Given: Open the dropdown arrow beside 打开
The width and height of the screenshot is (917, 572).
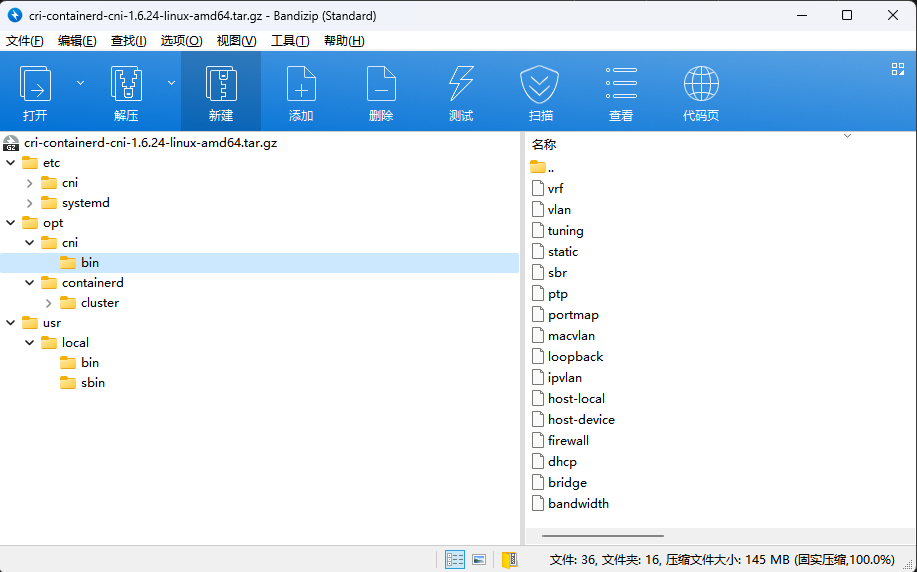Looking at the screenshot, I should point(81,83).
